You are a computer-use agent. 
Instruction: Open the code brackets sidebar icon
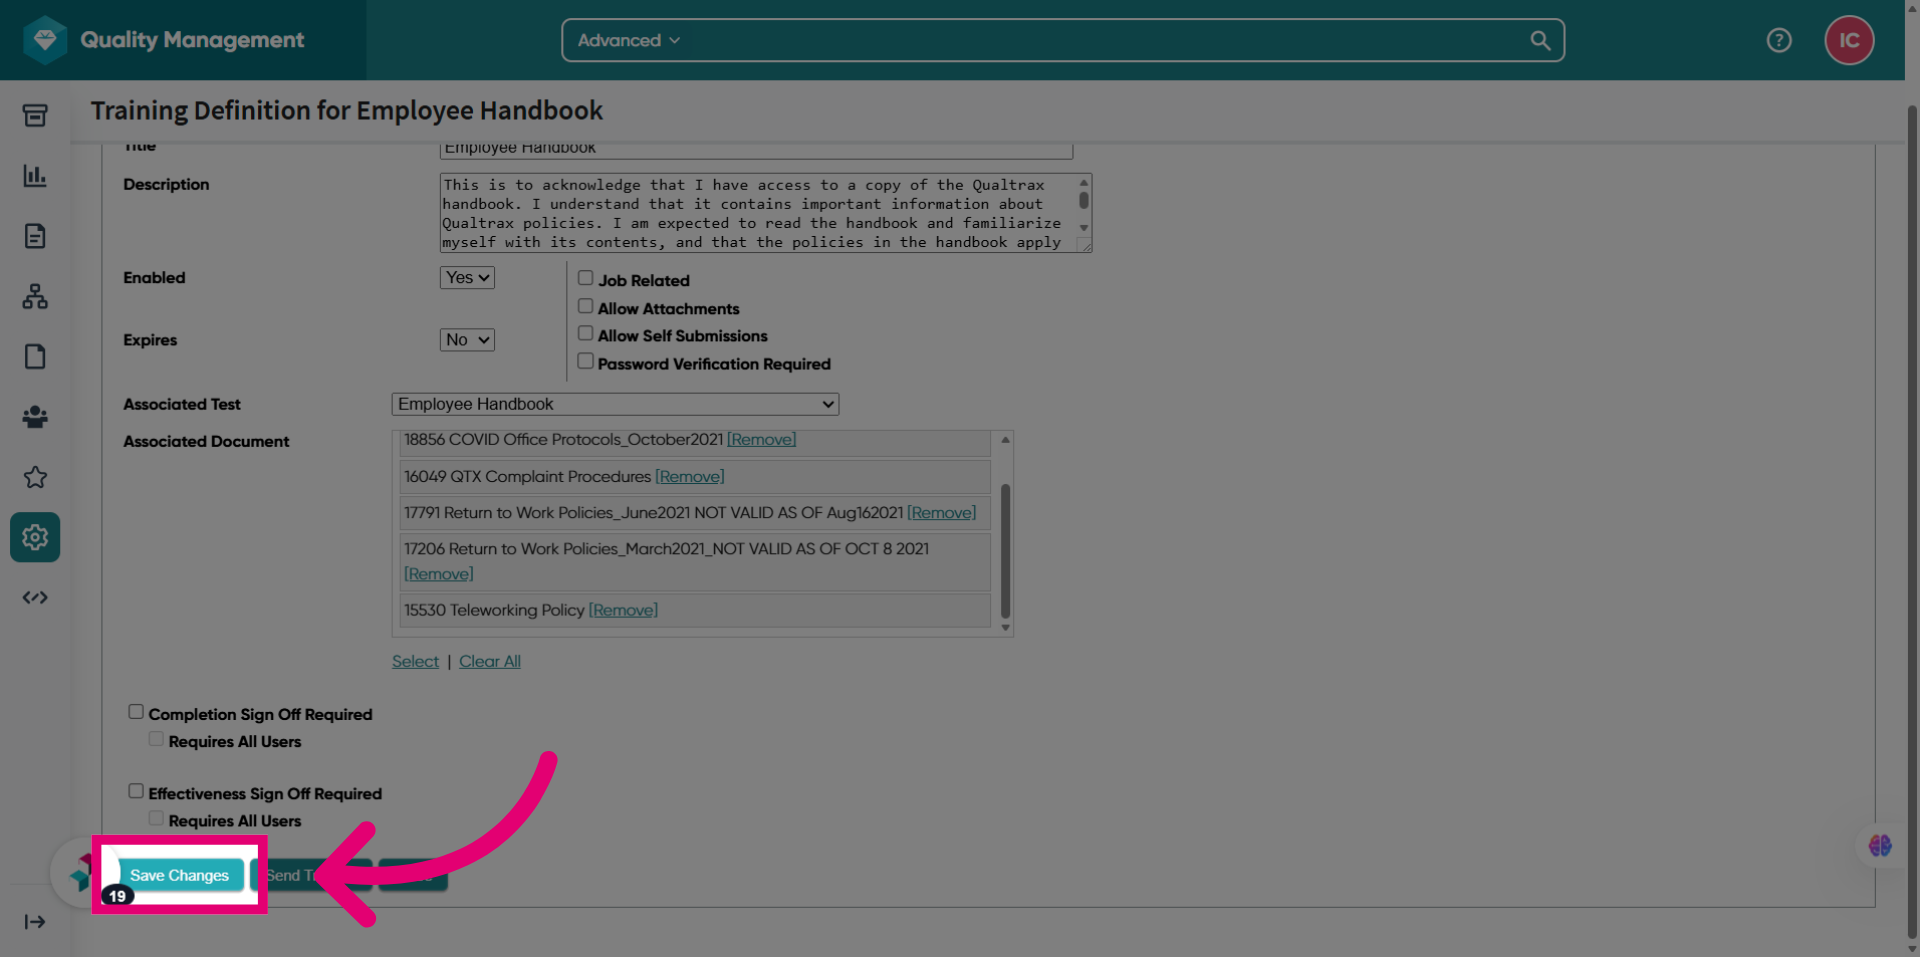[35, 597]
